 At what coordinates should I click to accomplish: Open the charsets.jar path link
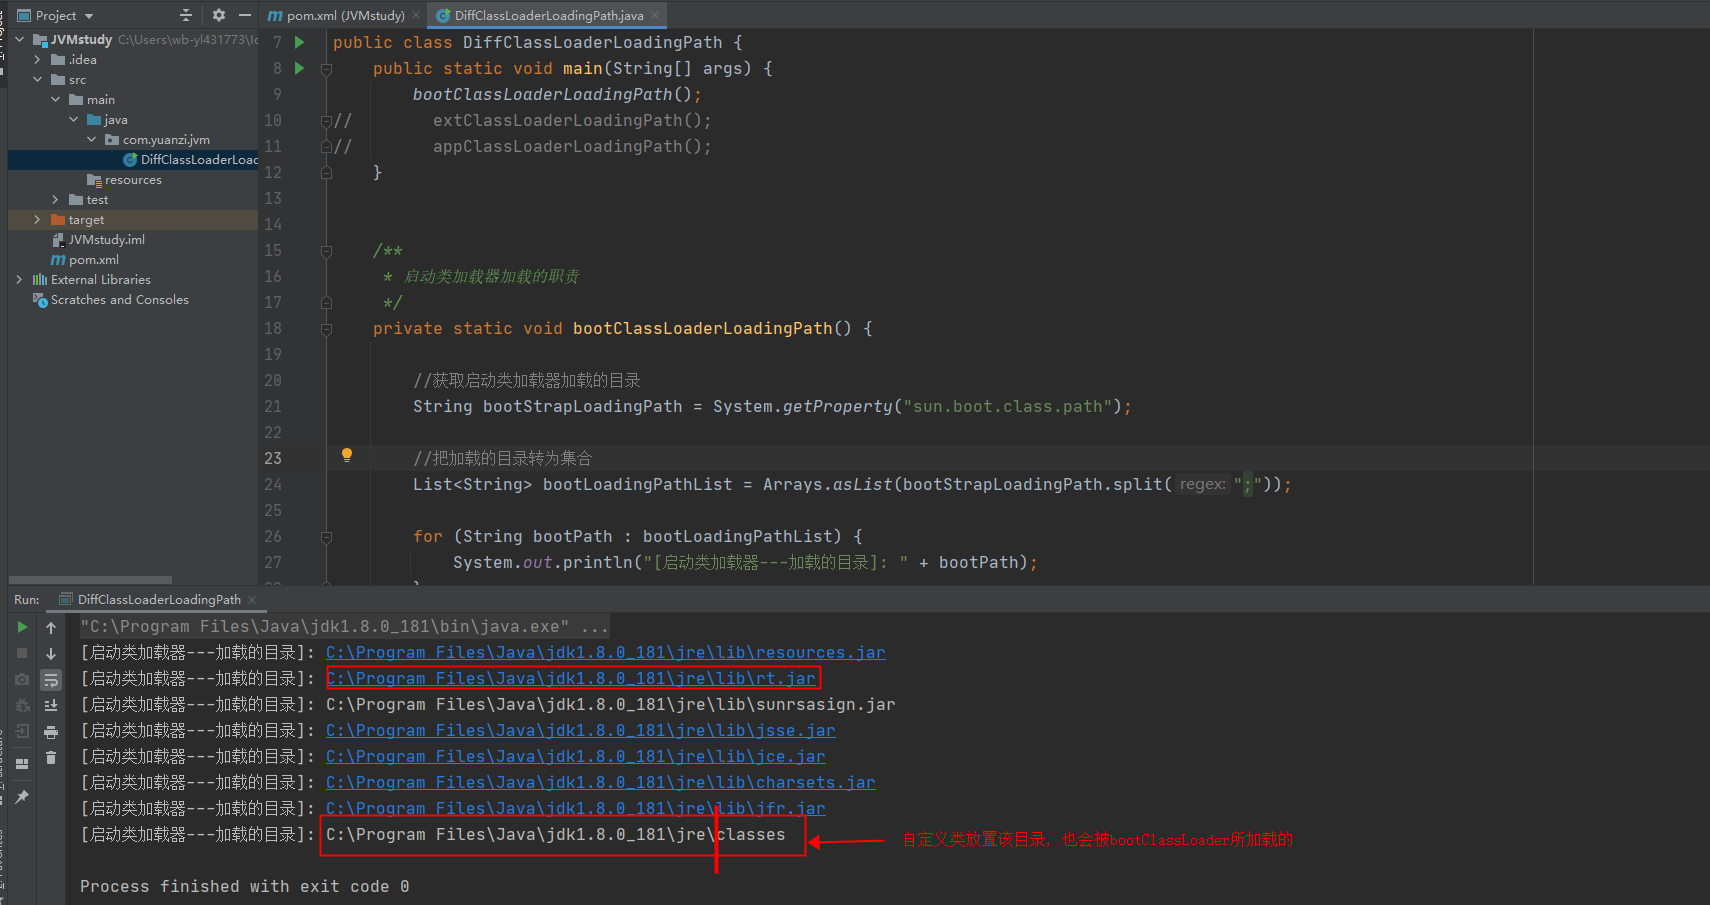(601, 783)
